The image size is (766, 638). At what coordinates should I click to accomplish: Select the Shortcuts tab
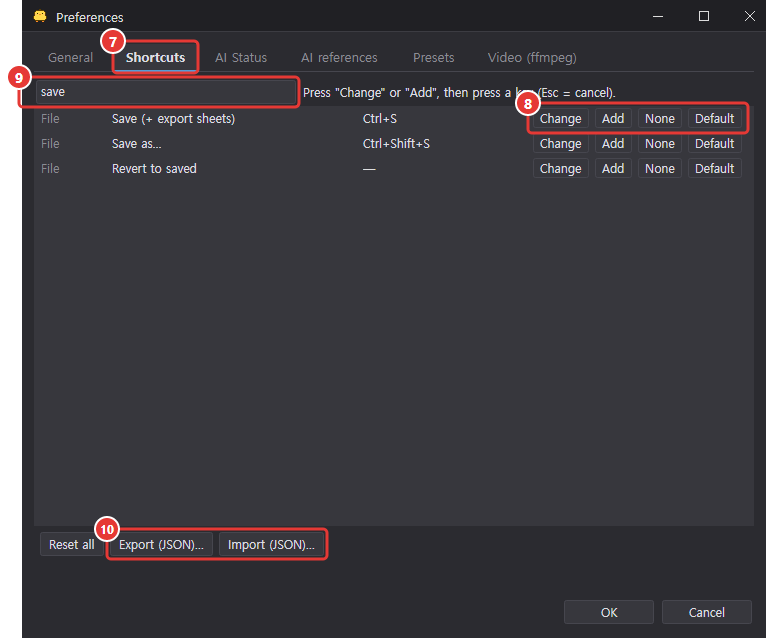[155, 58]
